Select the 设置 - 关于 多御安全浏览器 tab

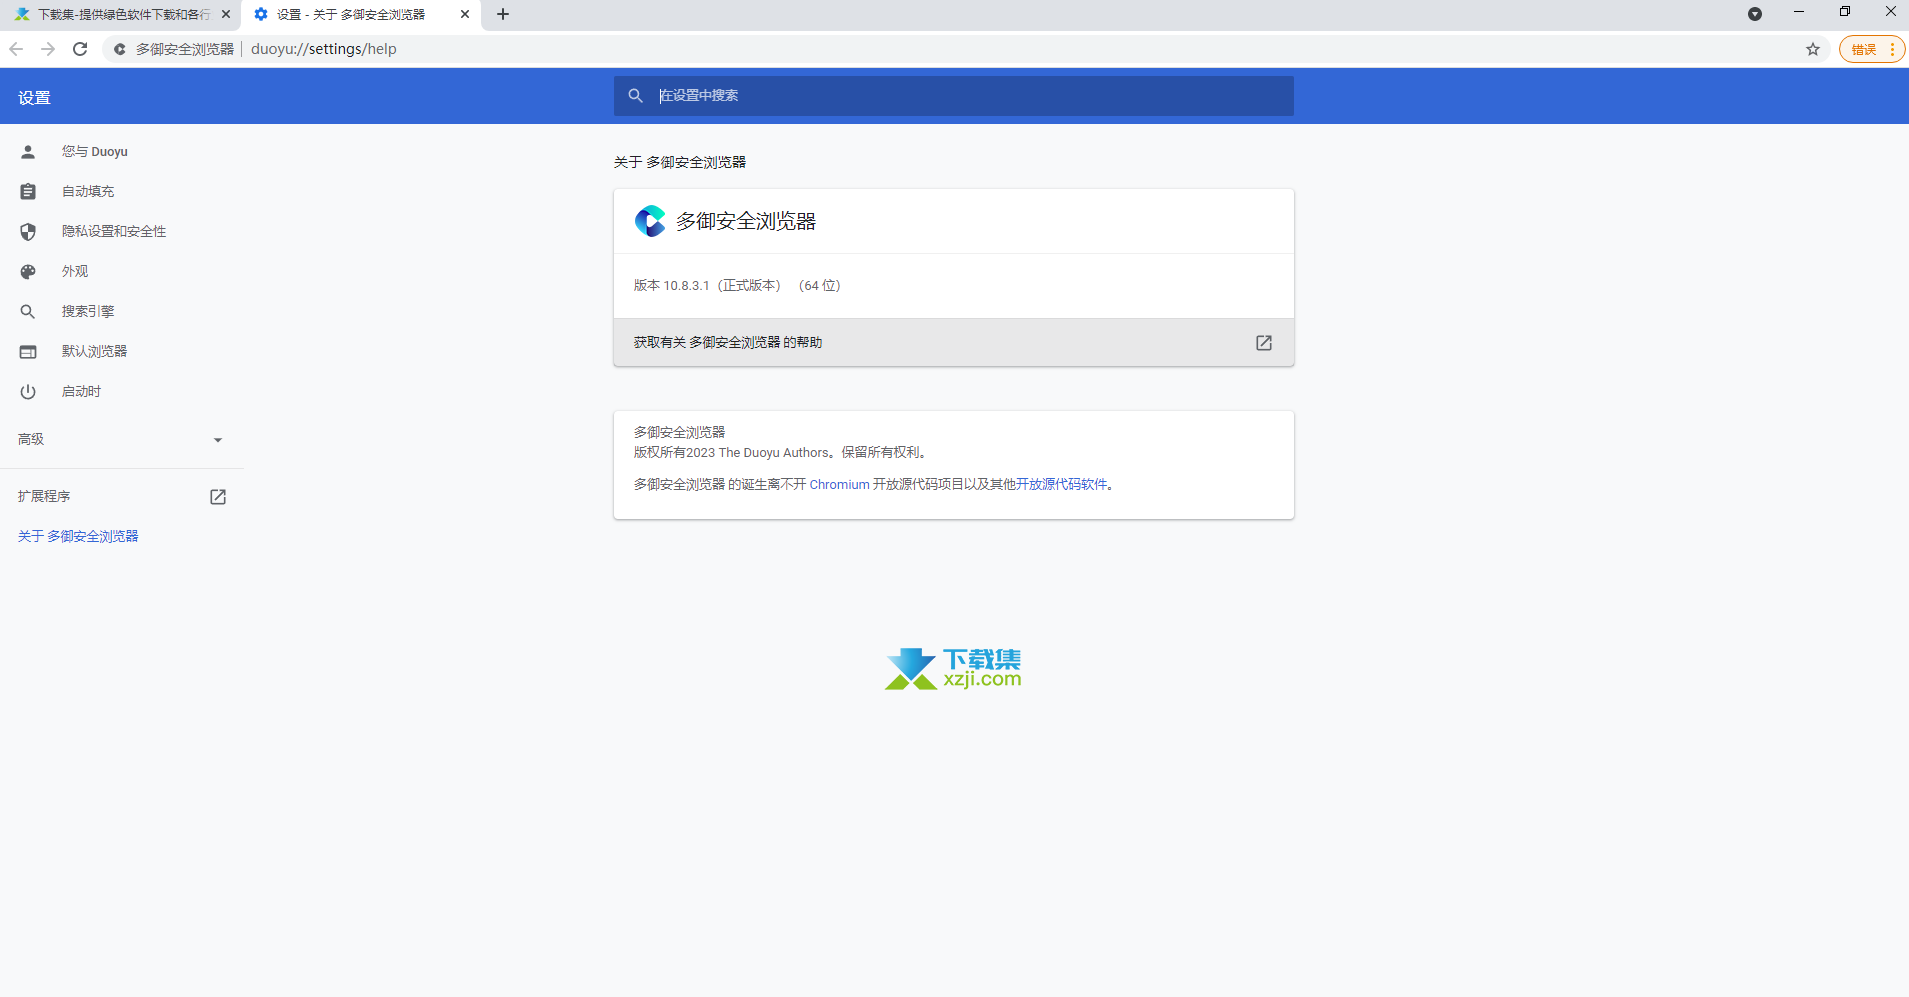coord(361,14)
